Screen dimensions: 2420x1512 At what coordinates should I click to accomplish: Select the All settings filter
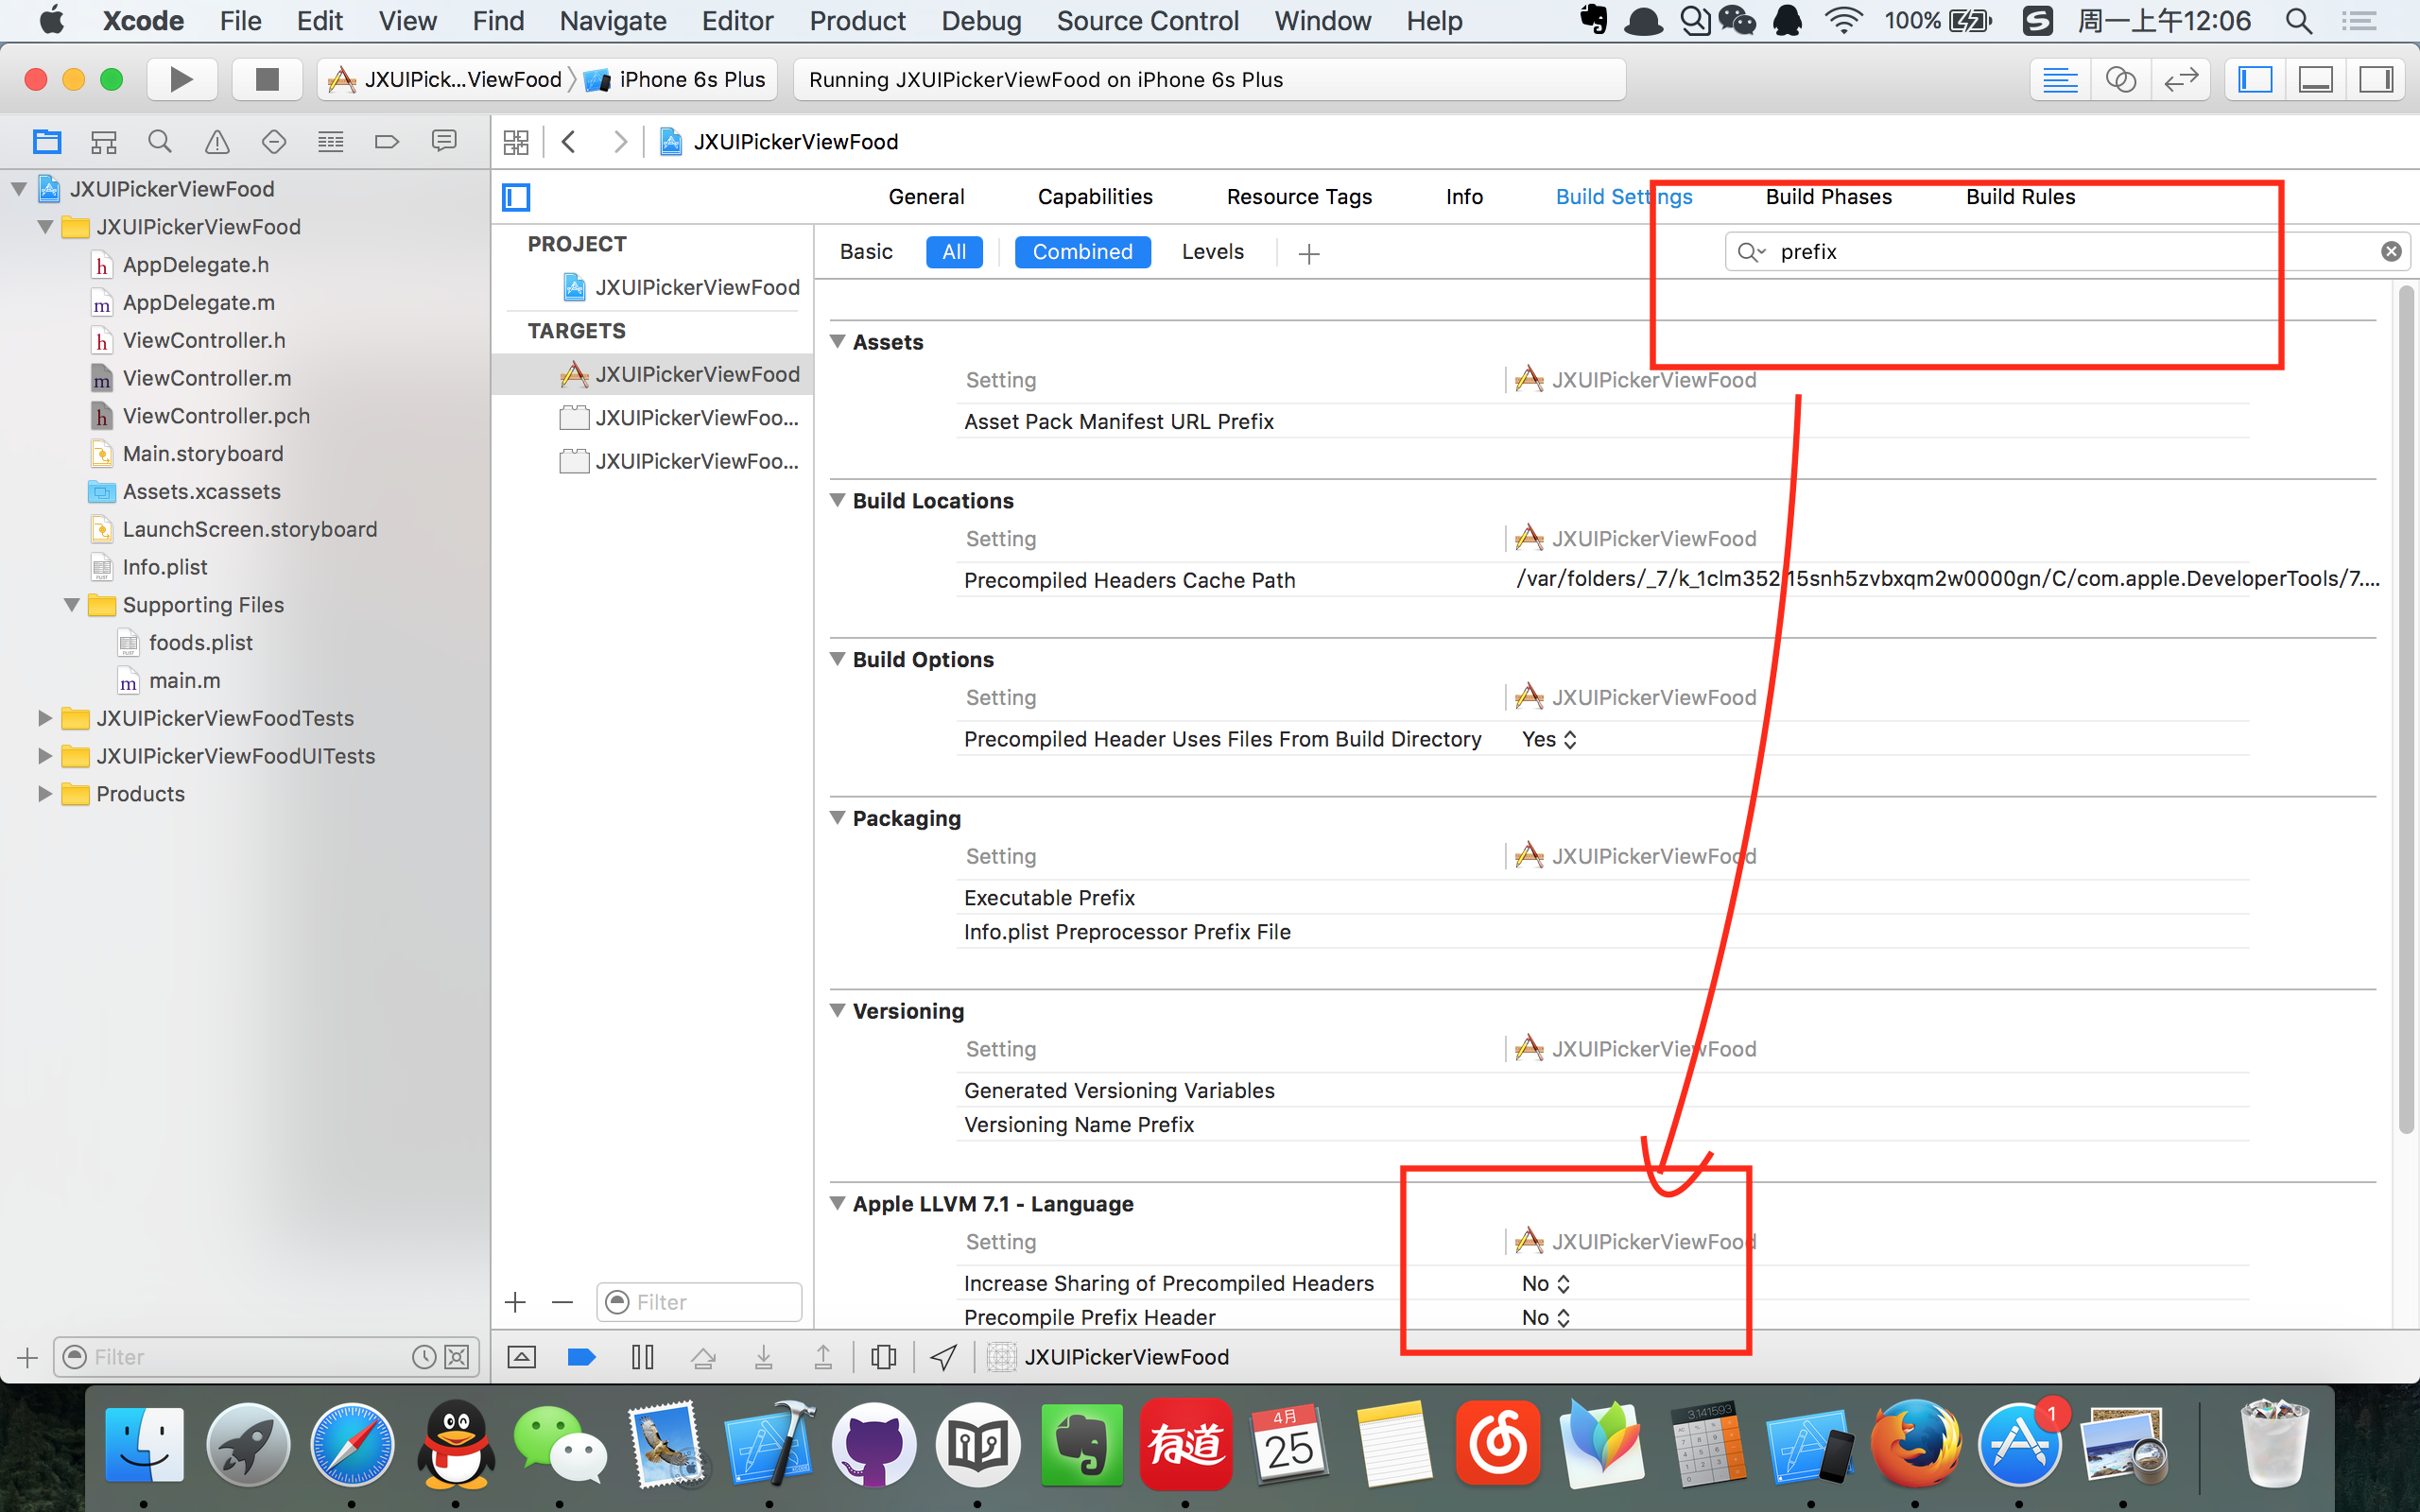[x=954, y=252]
